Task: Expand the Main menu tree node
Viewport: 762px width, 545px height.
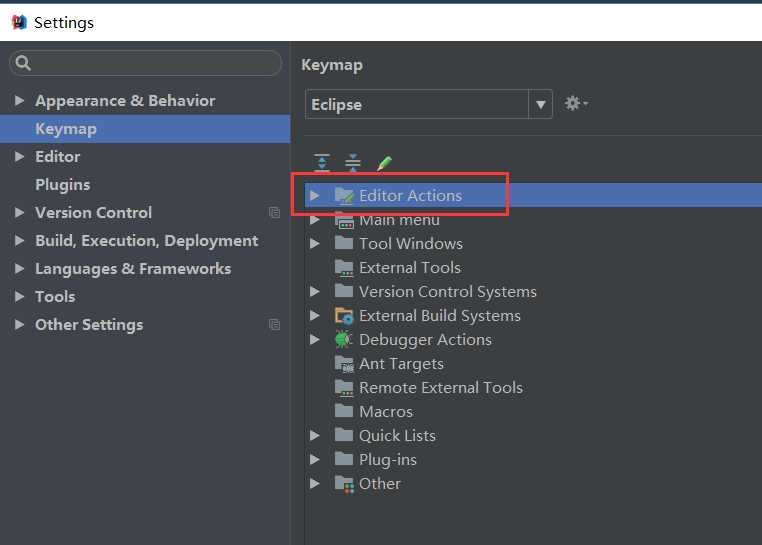Action: point(314,220)
